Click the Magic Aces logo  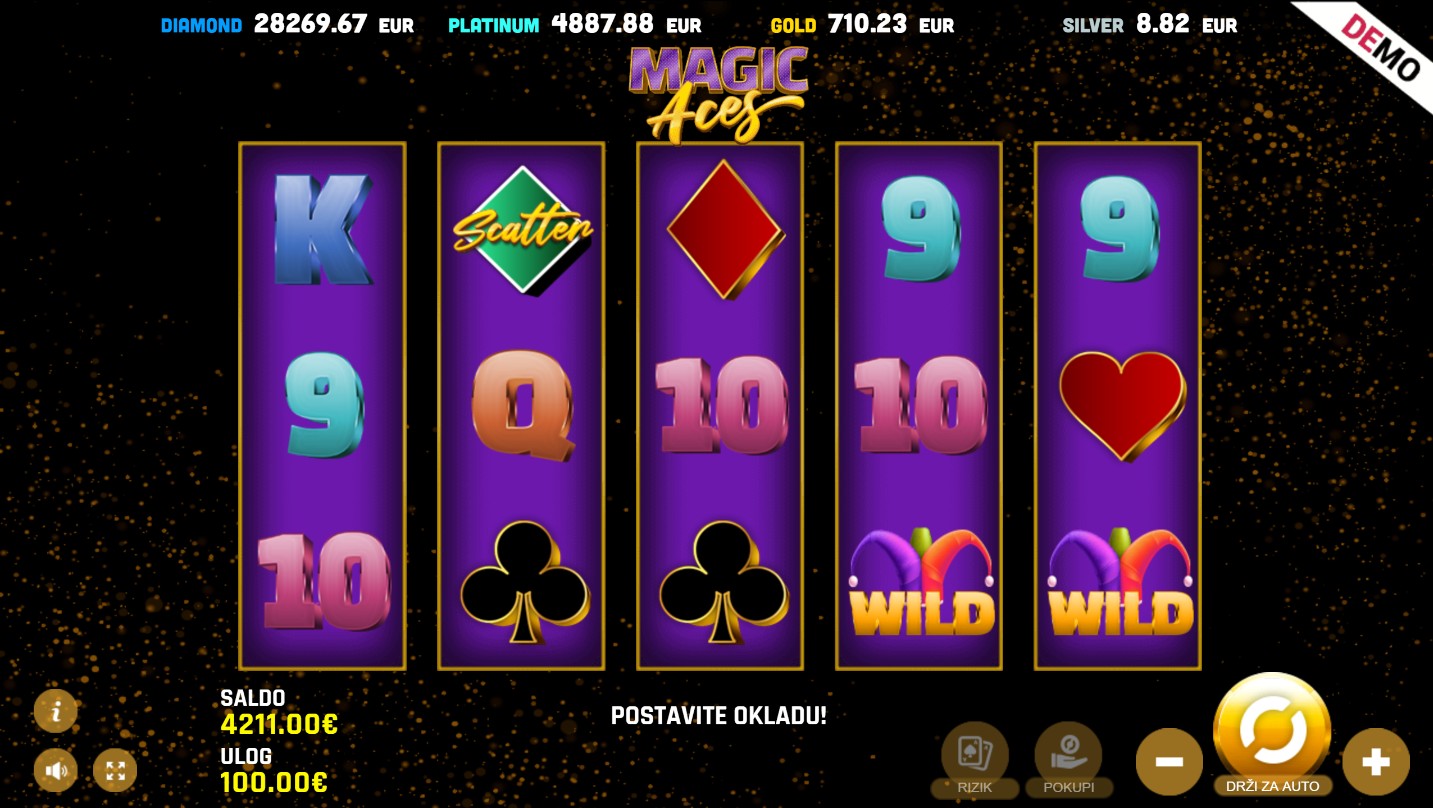point(718,92)
